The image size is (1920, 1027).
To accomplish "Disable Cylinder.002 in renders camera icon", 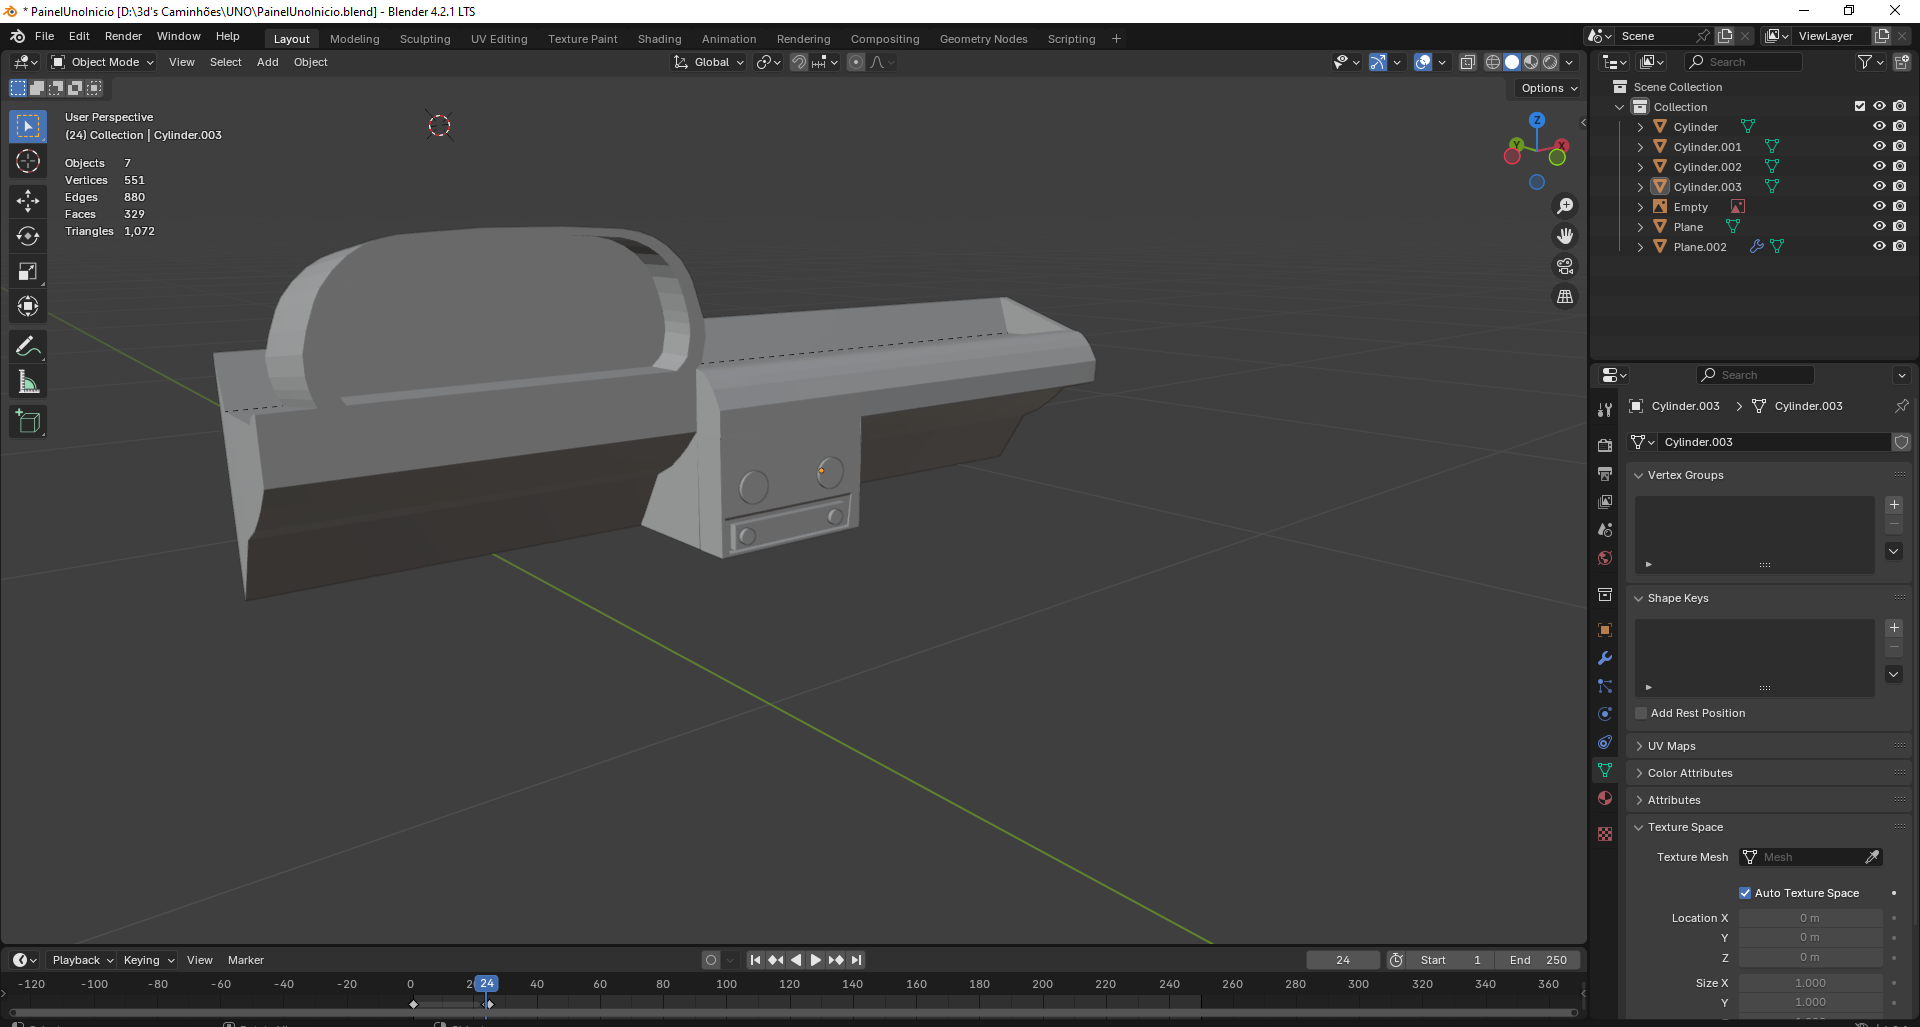I will click(x=1899, y=166).
